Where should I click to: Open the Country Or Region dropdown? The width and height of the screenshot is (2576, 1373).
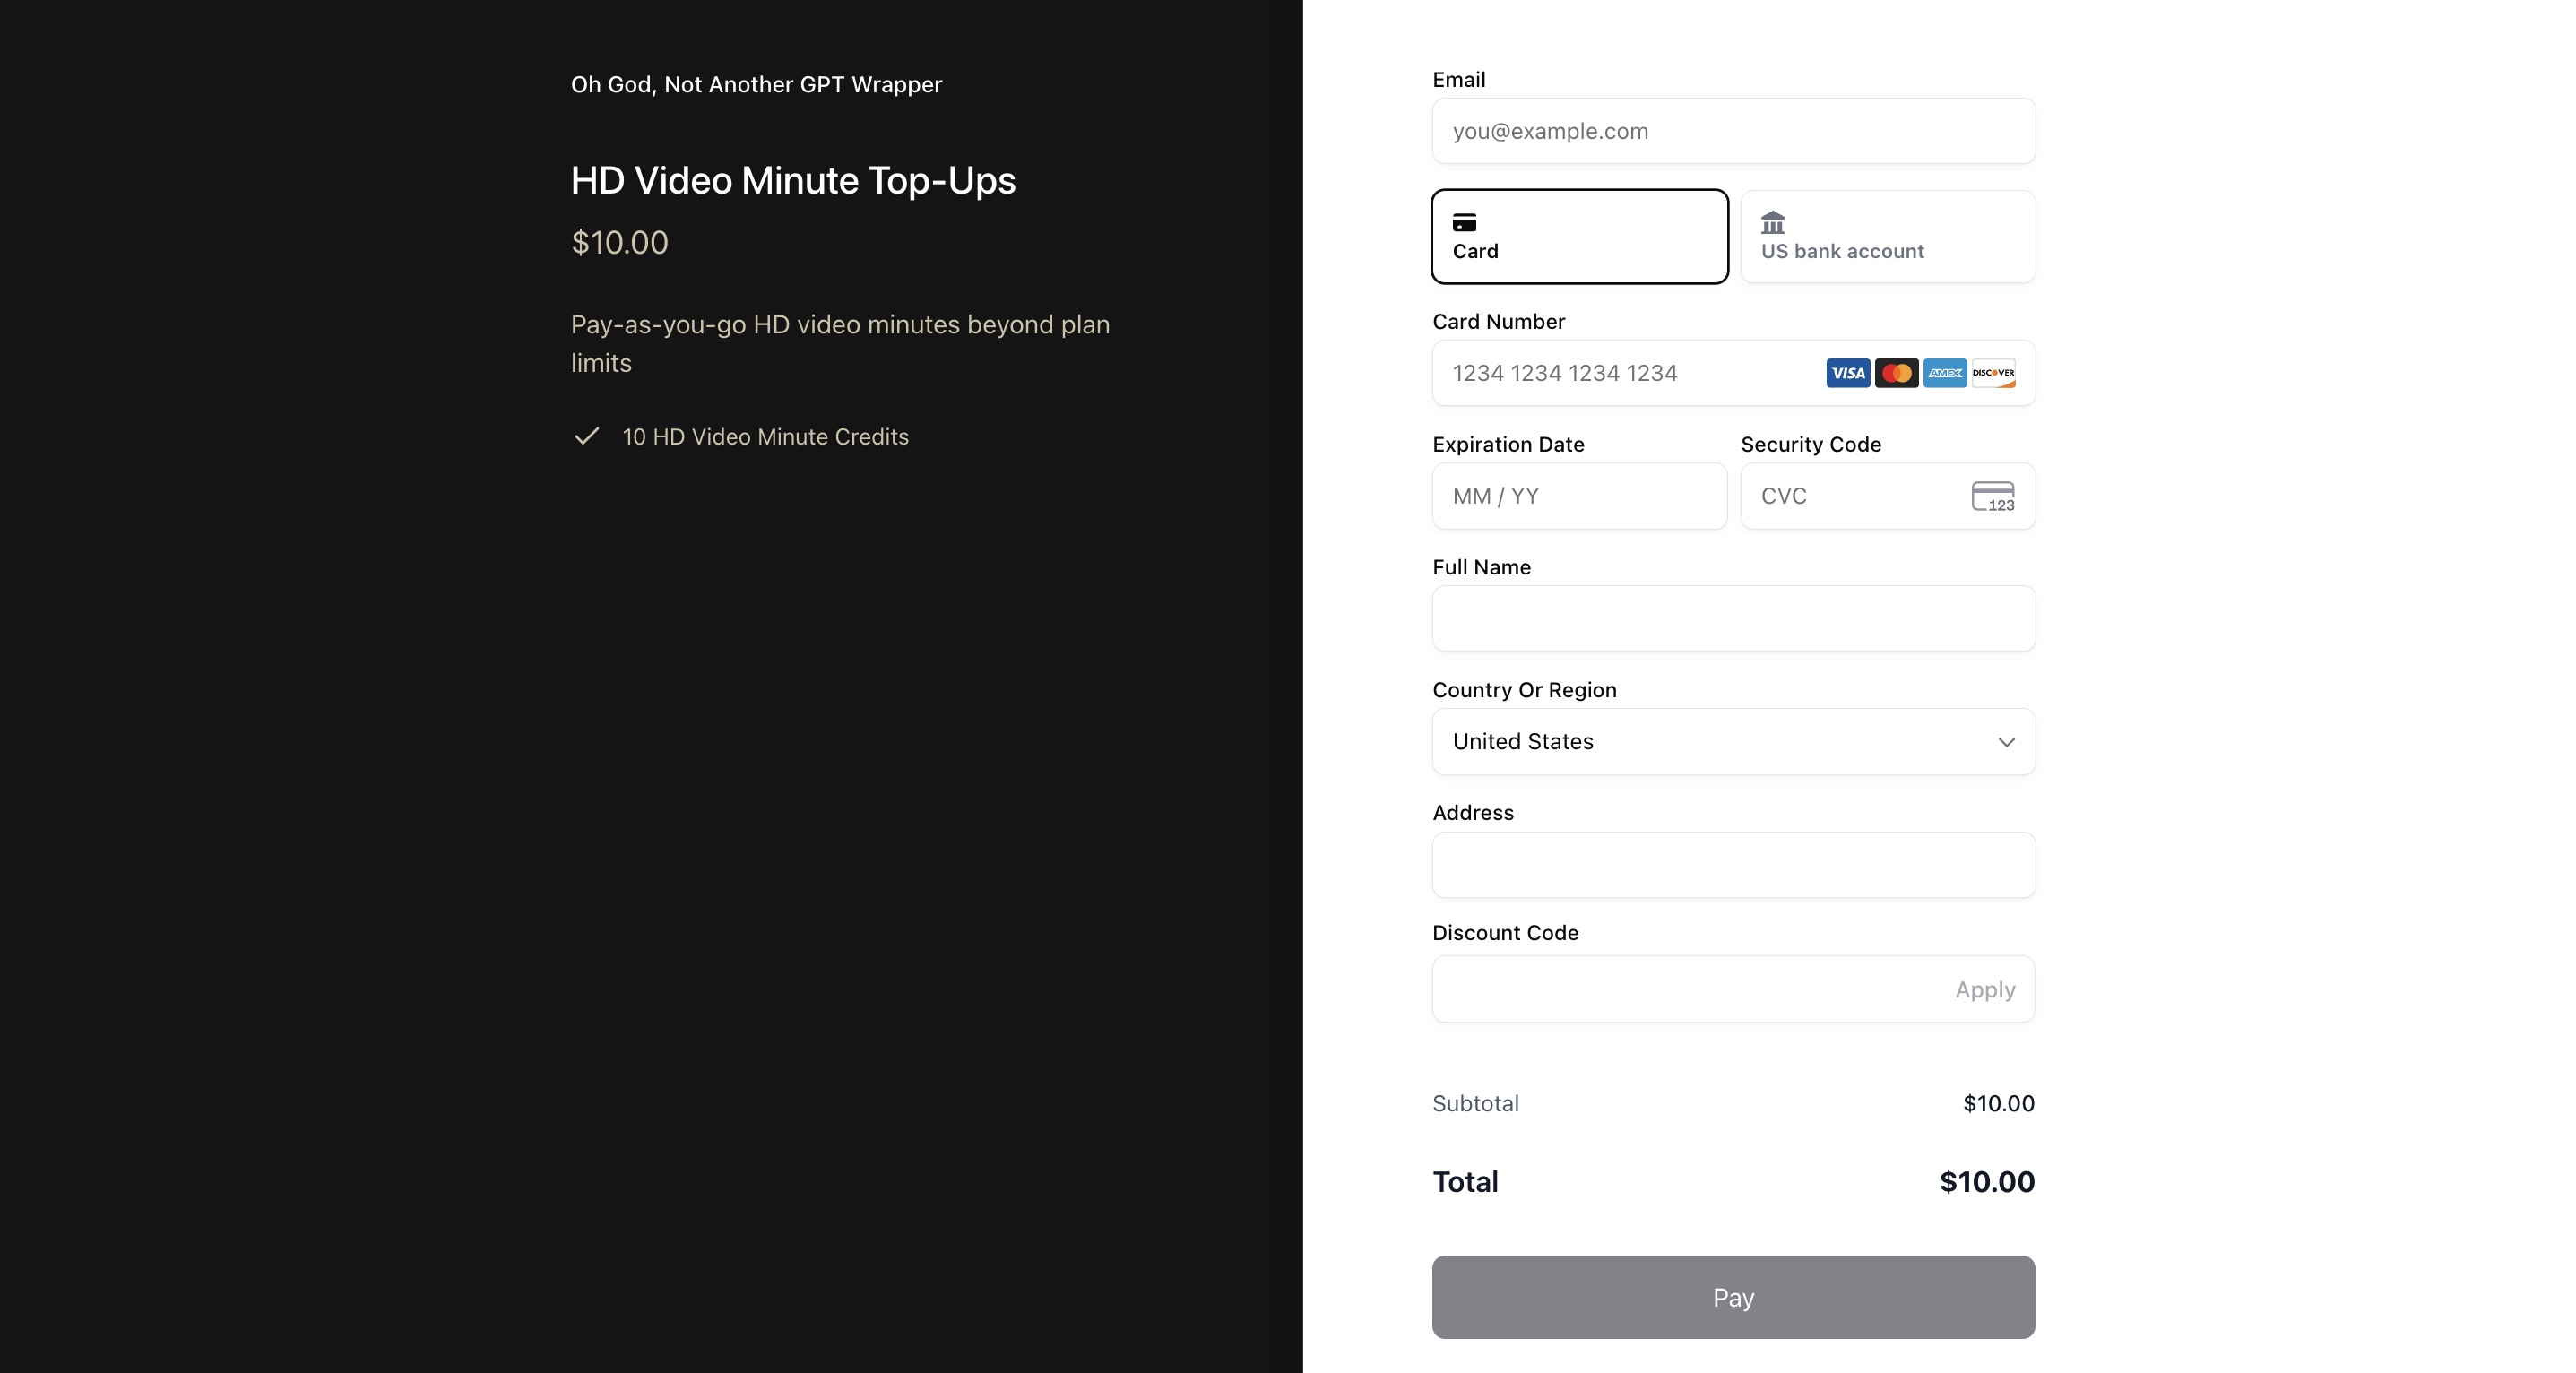coord(1732,742)
